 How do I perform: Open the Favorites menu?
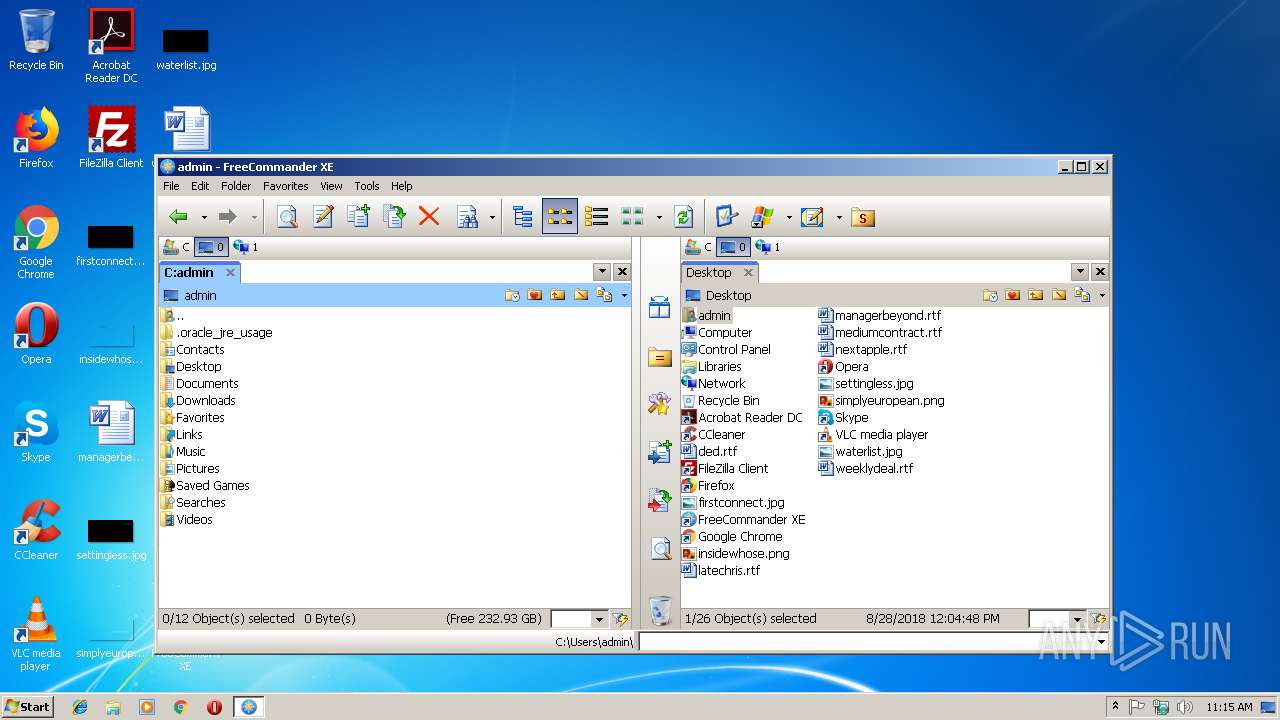tap(285, 186)
